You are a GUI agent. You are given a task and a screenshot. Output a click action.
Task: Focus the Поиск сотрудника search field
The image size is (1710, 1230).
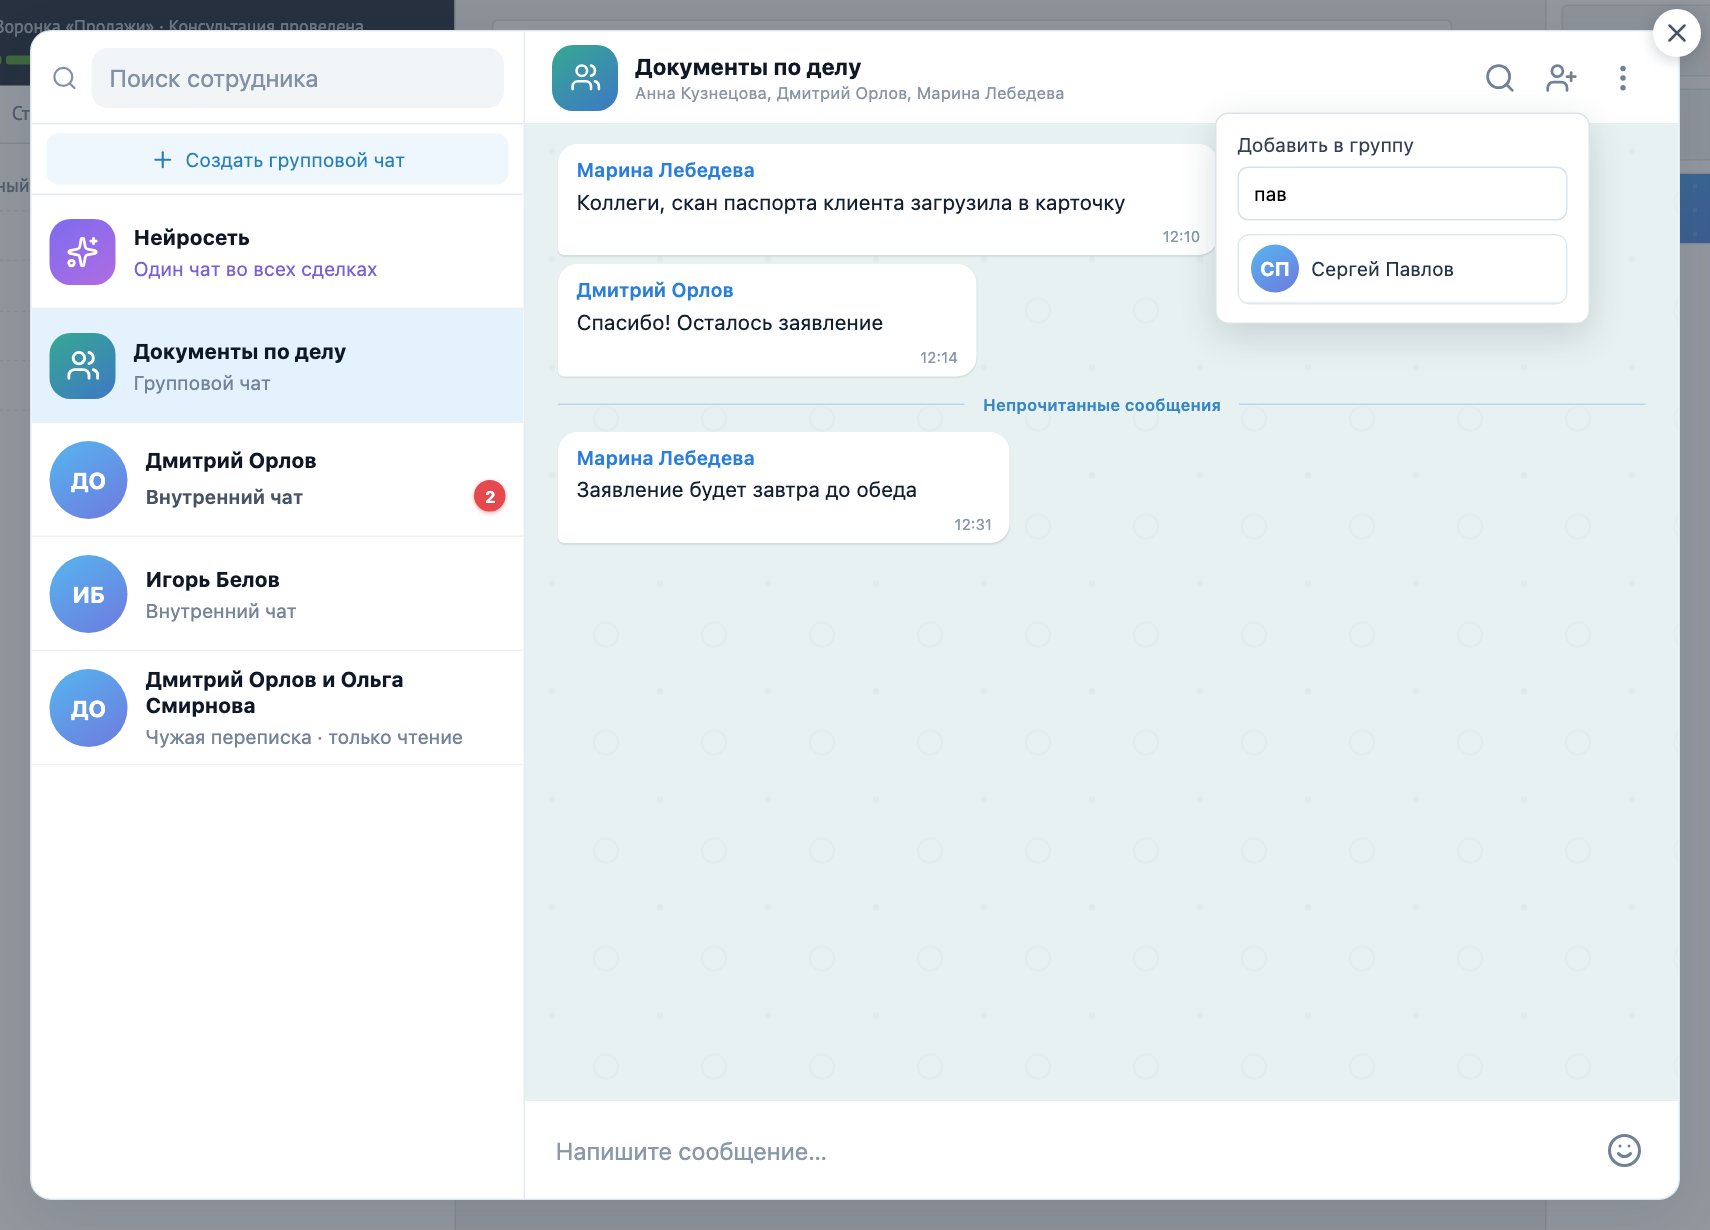[x=298, y=78]
